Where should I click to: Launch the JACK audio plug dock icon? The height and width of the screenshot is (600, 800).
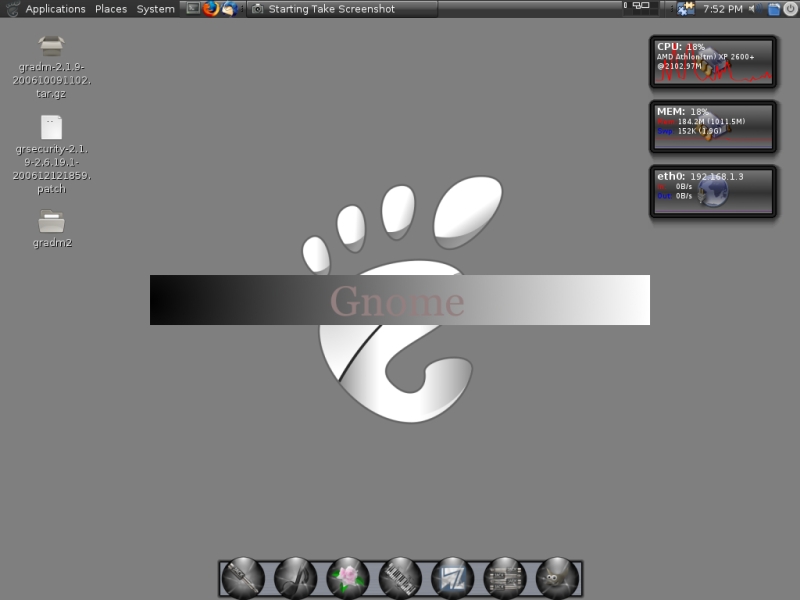[243, 578]
